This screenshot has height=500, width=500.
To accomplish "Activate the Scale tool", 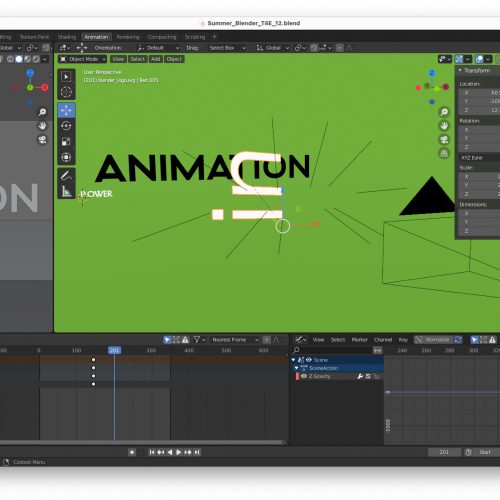I will (x=66, y=141).
